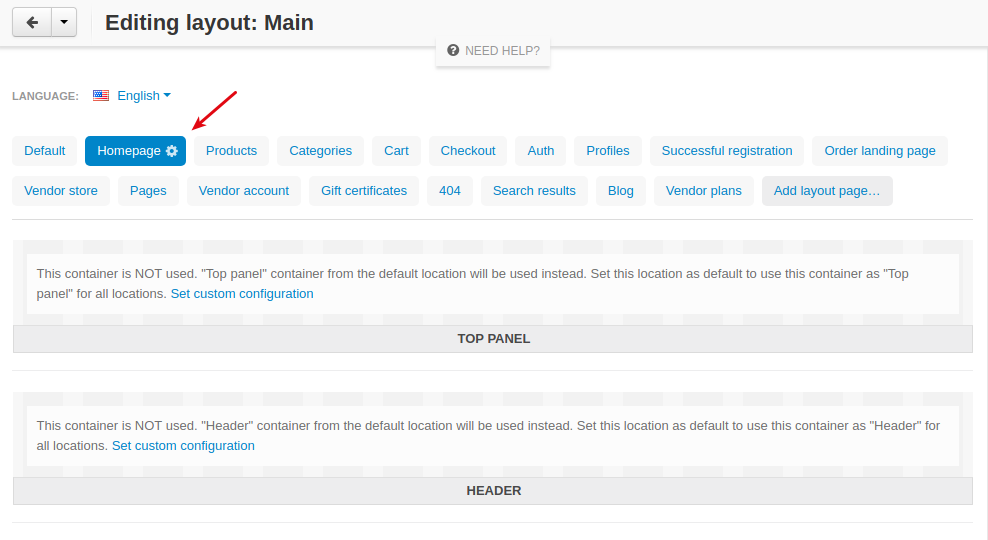Image resolution: width=988 pixels, height=540 pixels.
Task: Open the Blog layout tab
Action: point(621,191)
